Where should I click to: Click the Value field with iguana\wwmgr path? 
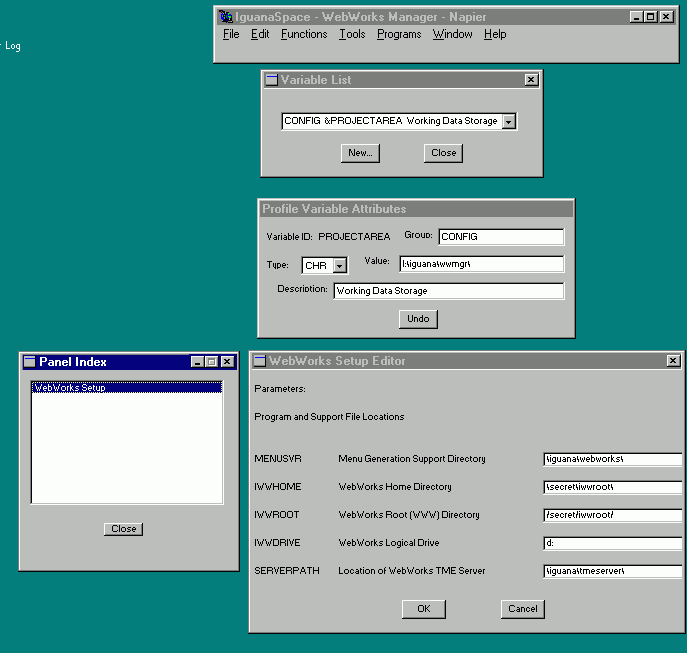[x=482, y=264]
